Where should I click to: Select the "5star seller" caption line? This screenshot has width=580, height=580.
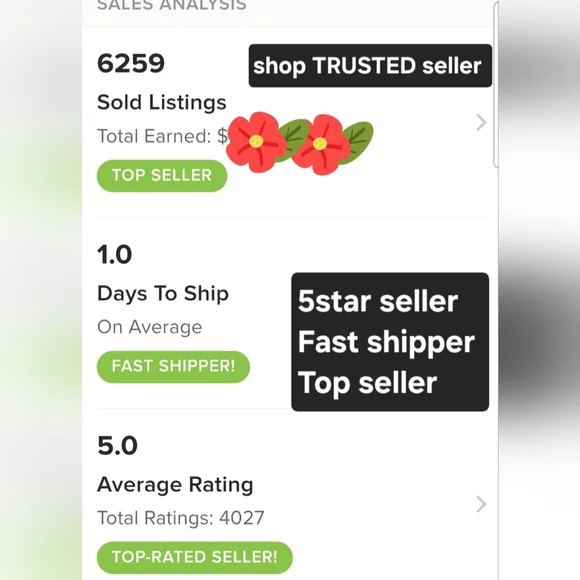pos(378,301)
